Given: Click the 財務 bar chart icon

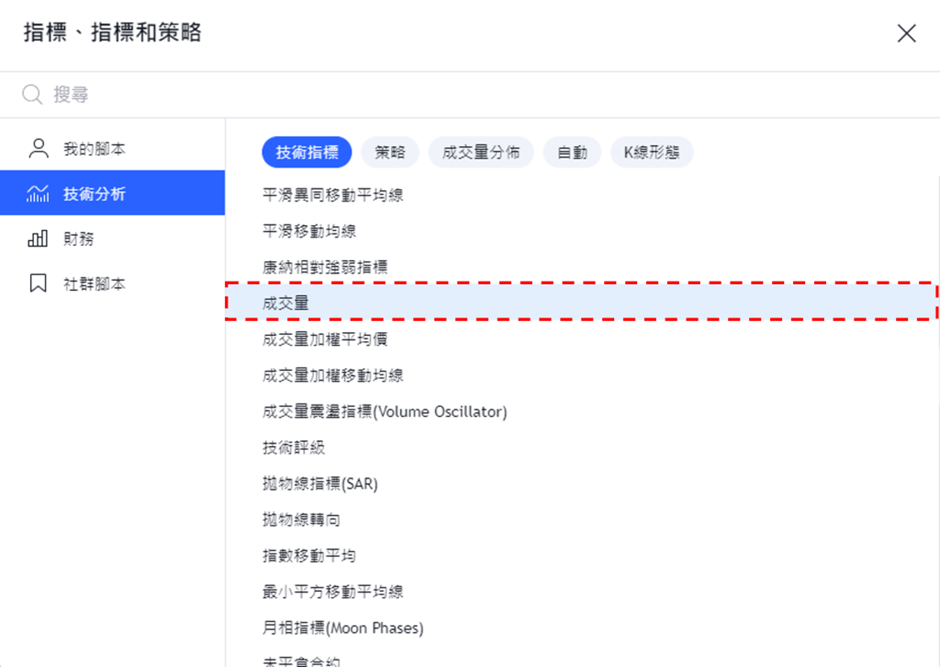Looking at the screenshot, I should pyautogui.click(x=38, y=239).
